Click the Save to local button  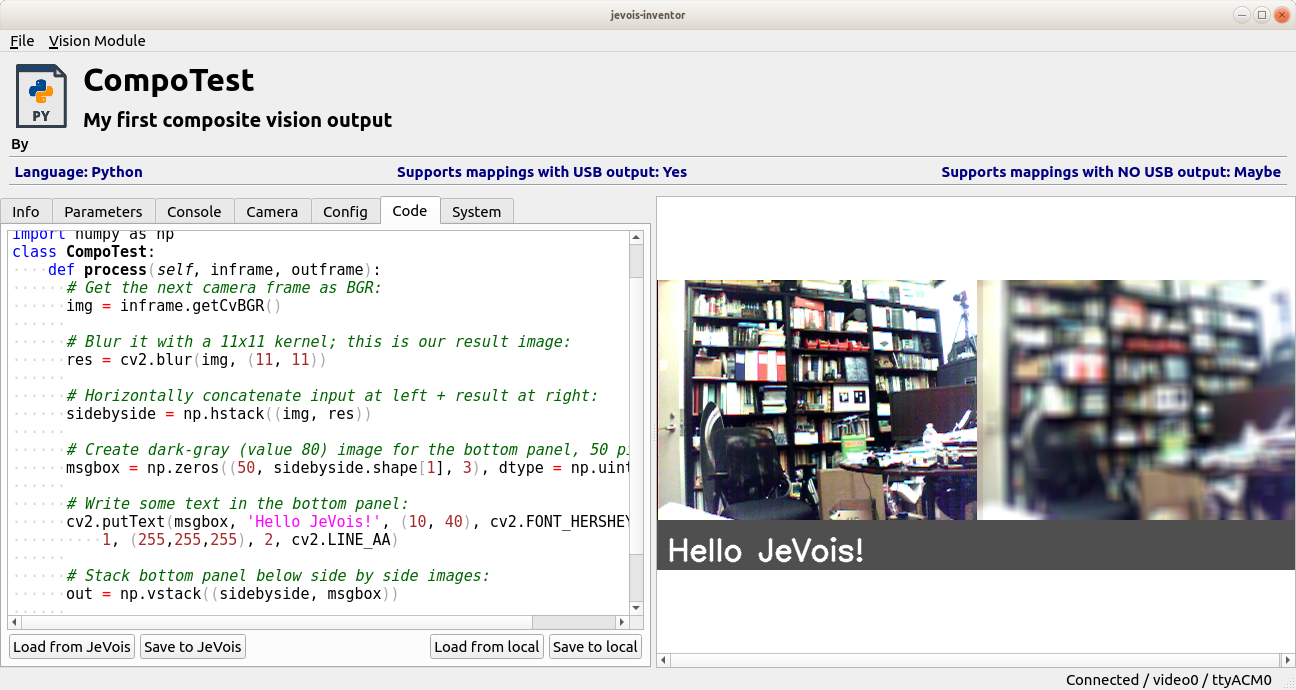pyautogui.click(x=595, y=647)
